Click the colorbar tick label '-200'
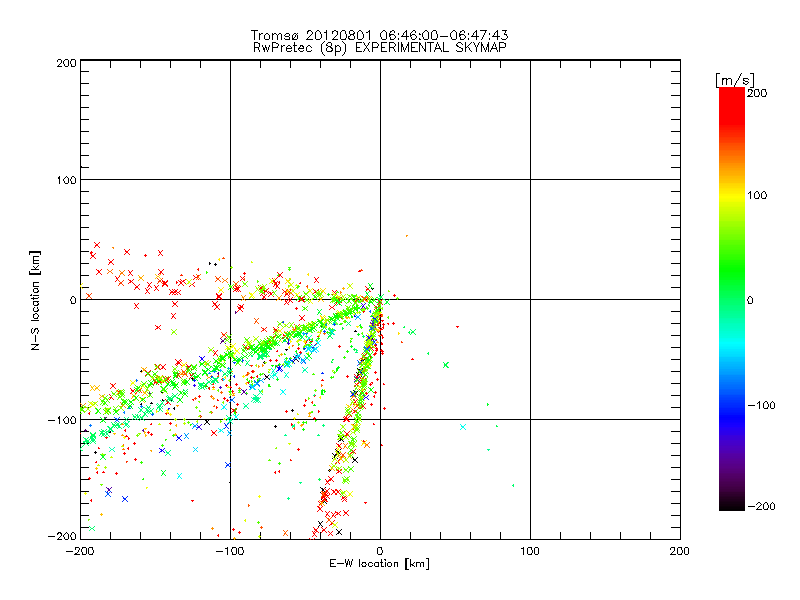This screenshot has width=800, height=600. (761, 506)
